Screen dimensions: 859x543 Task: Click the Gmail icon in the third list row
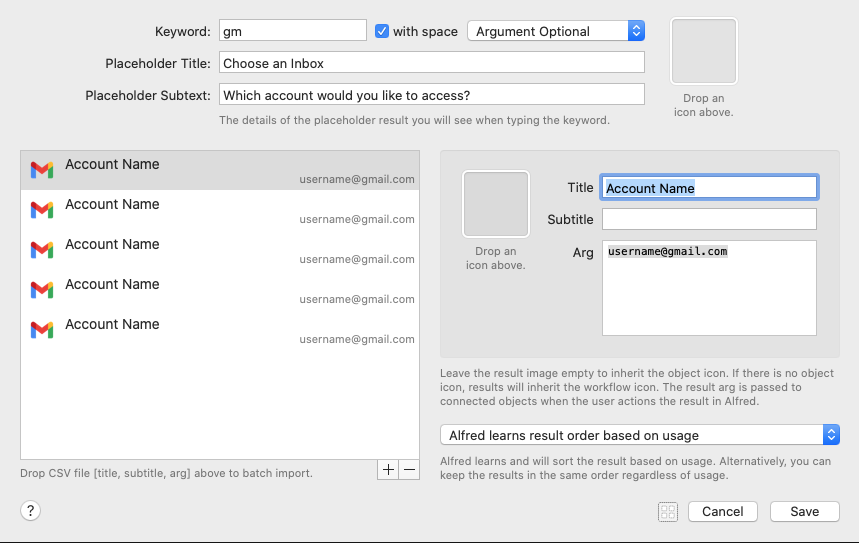tap(41, 250)
